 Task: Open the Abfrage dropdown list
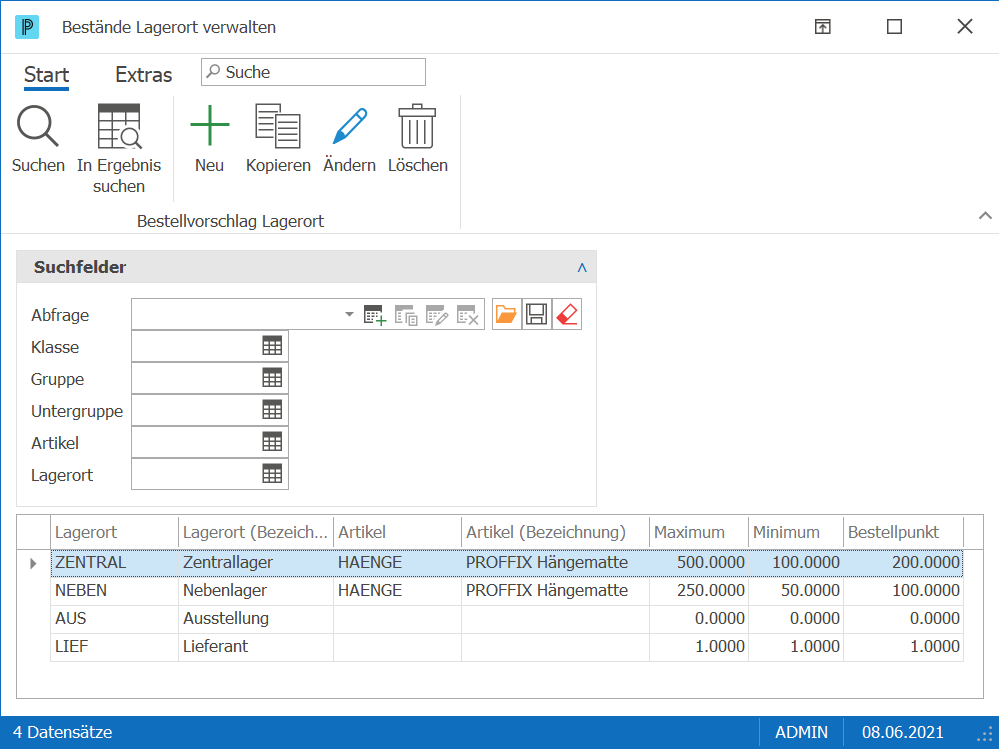click(x=349, y=314)
